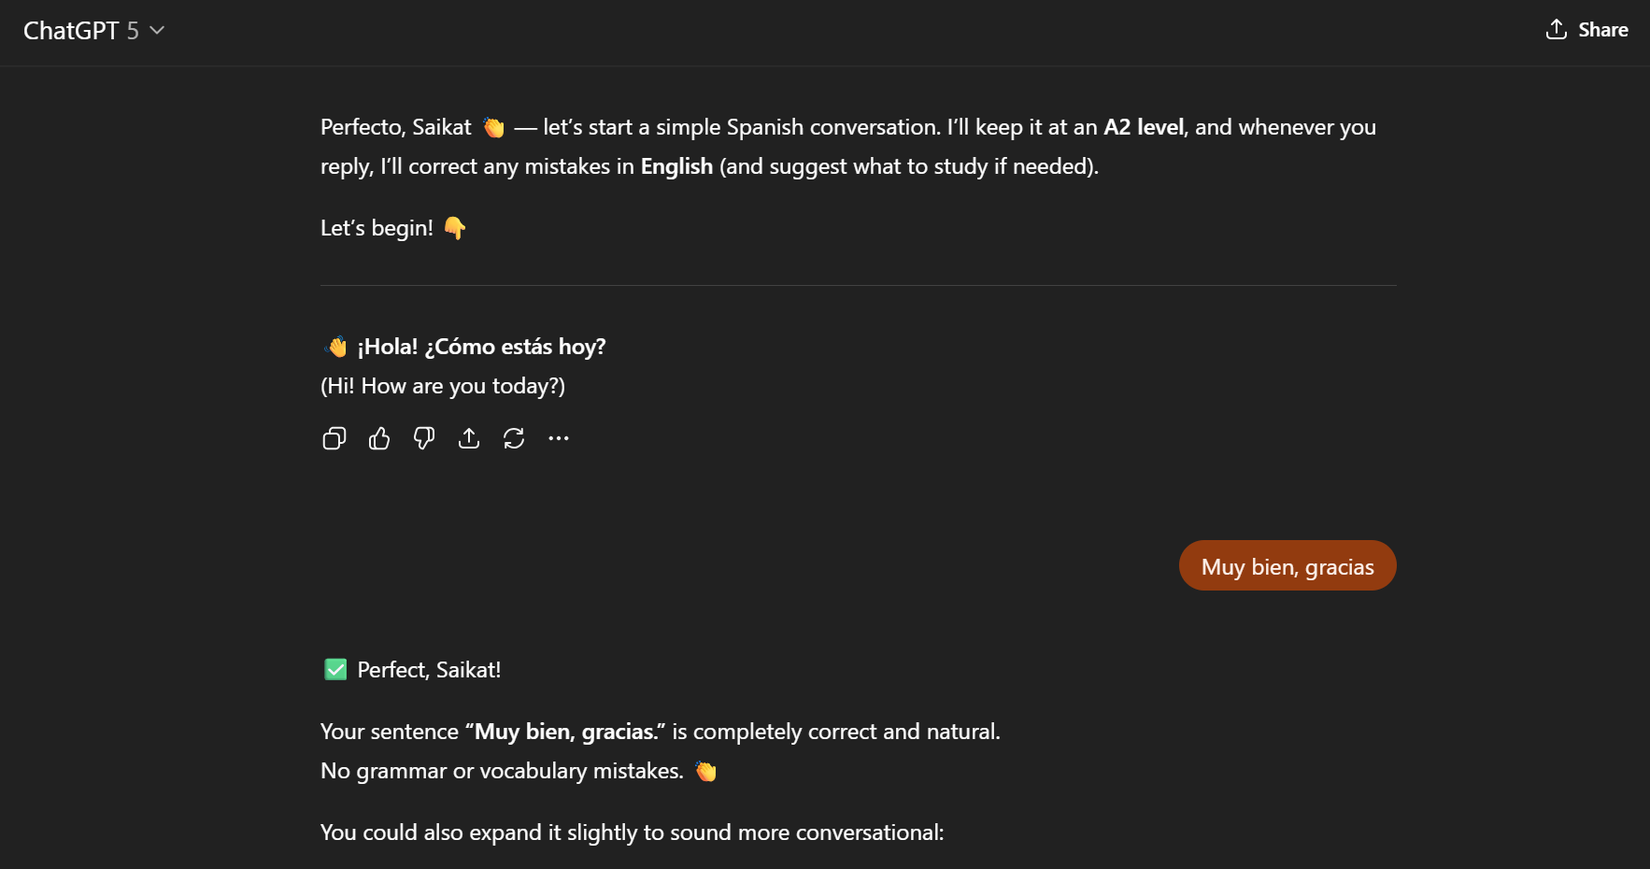Image resolution: width=1650 pixels, height=869 pixels.
Task: Open more options for the greeting message
Action: coord(559,438)
